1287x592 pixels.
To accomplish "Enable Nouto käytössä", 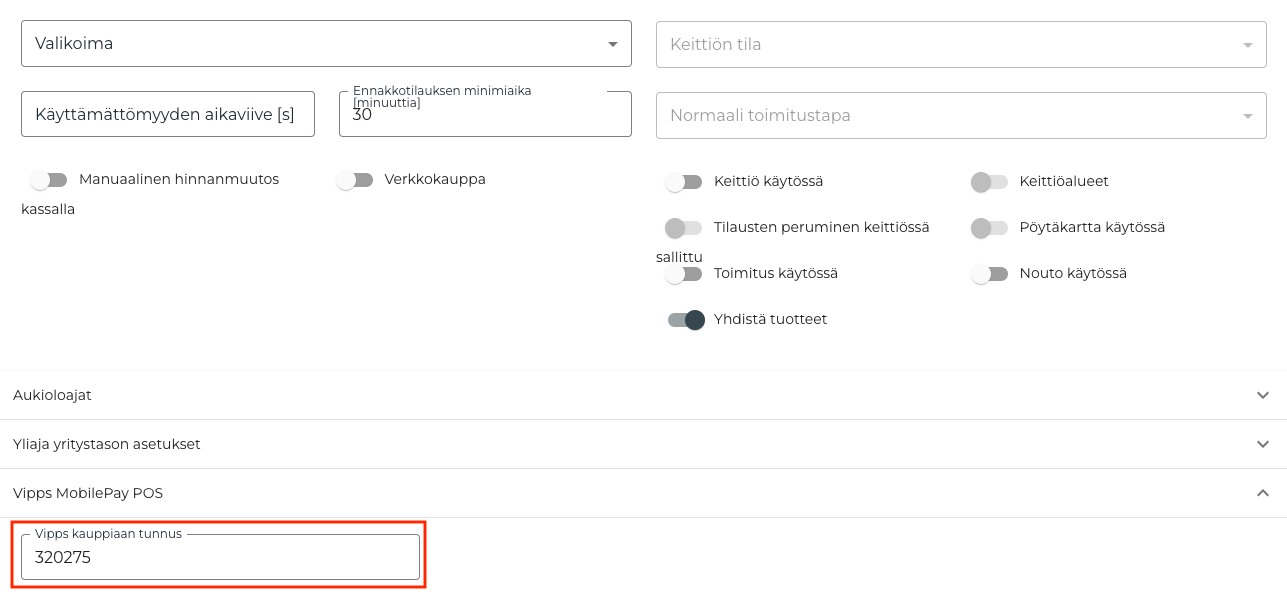I will pos(990,273).
